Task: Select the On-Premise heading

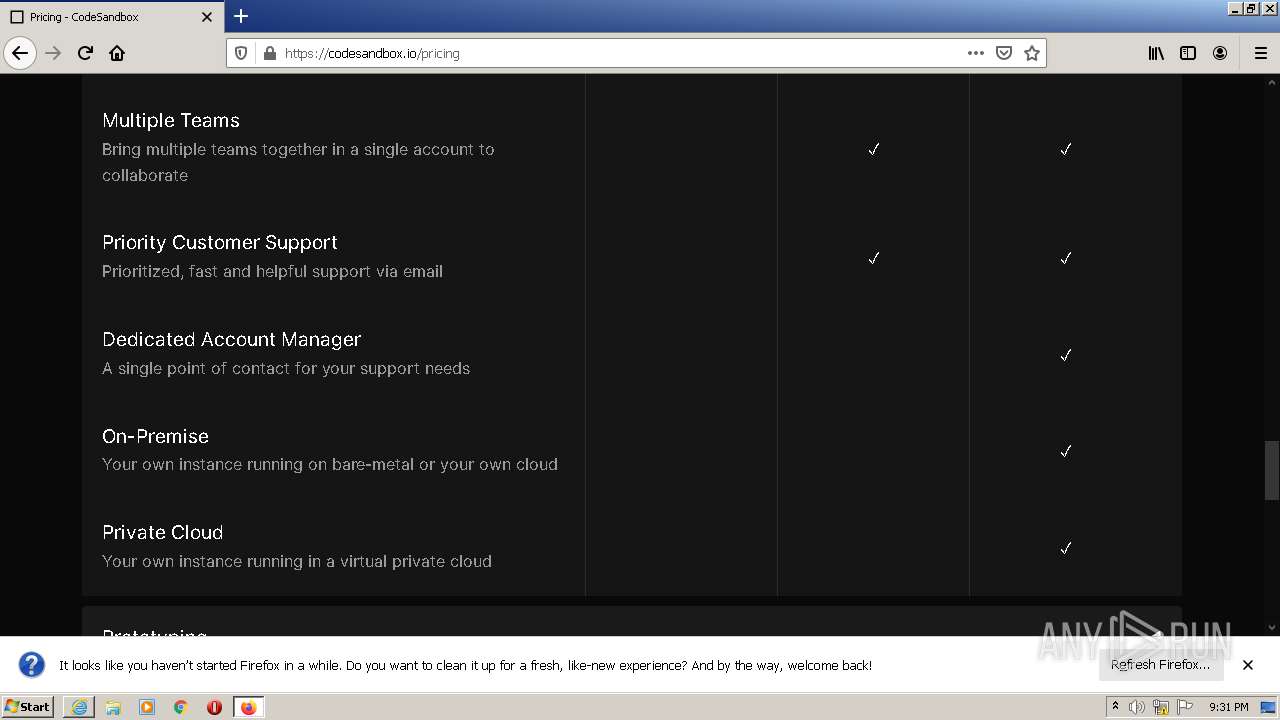Action: pyautogui.click(x=155, y=436)
